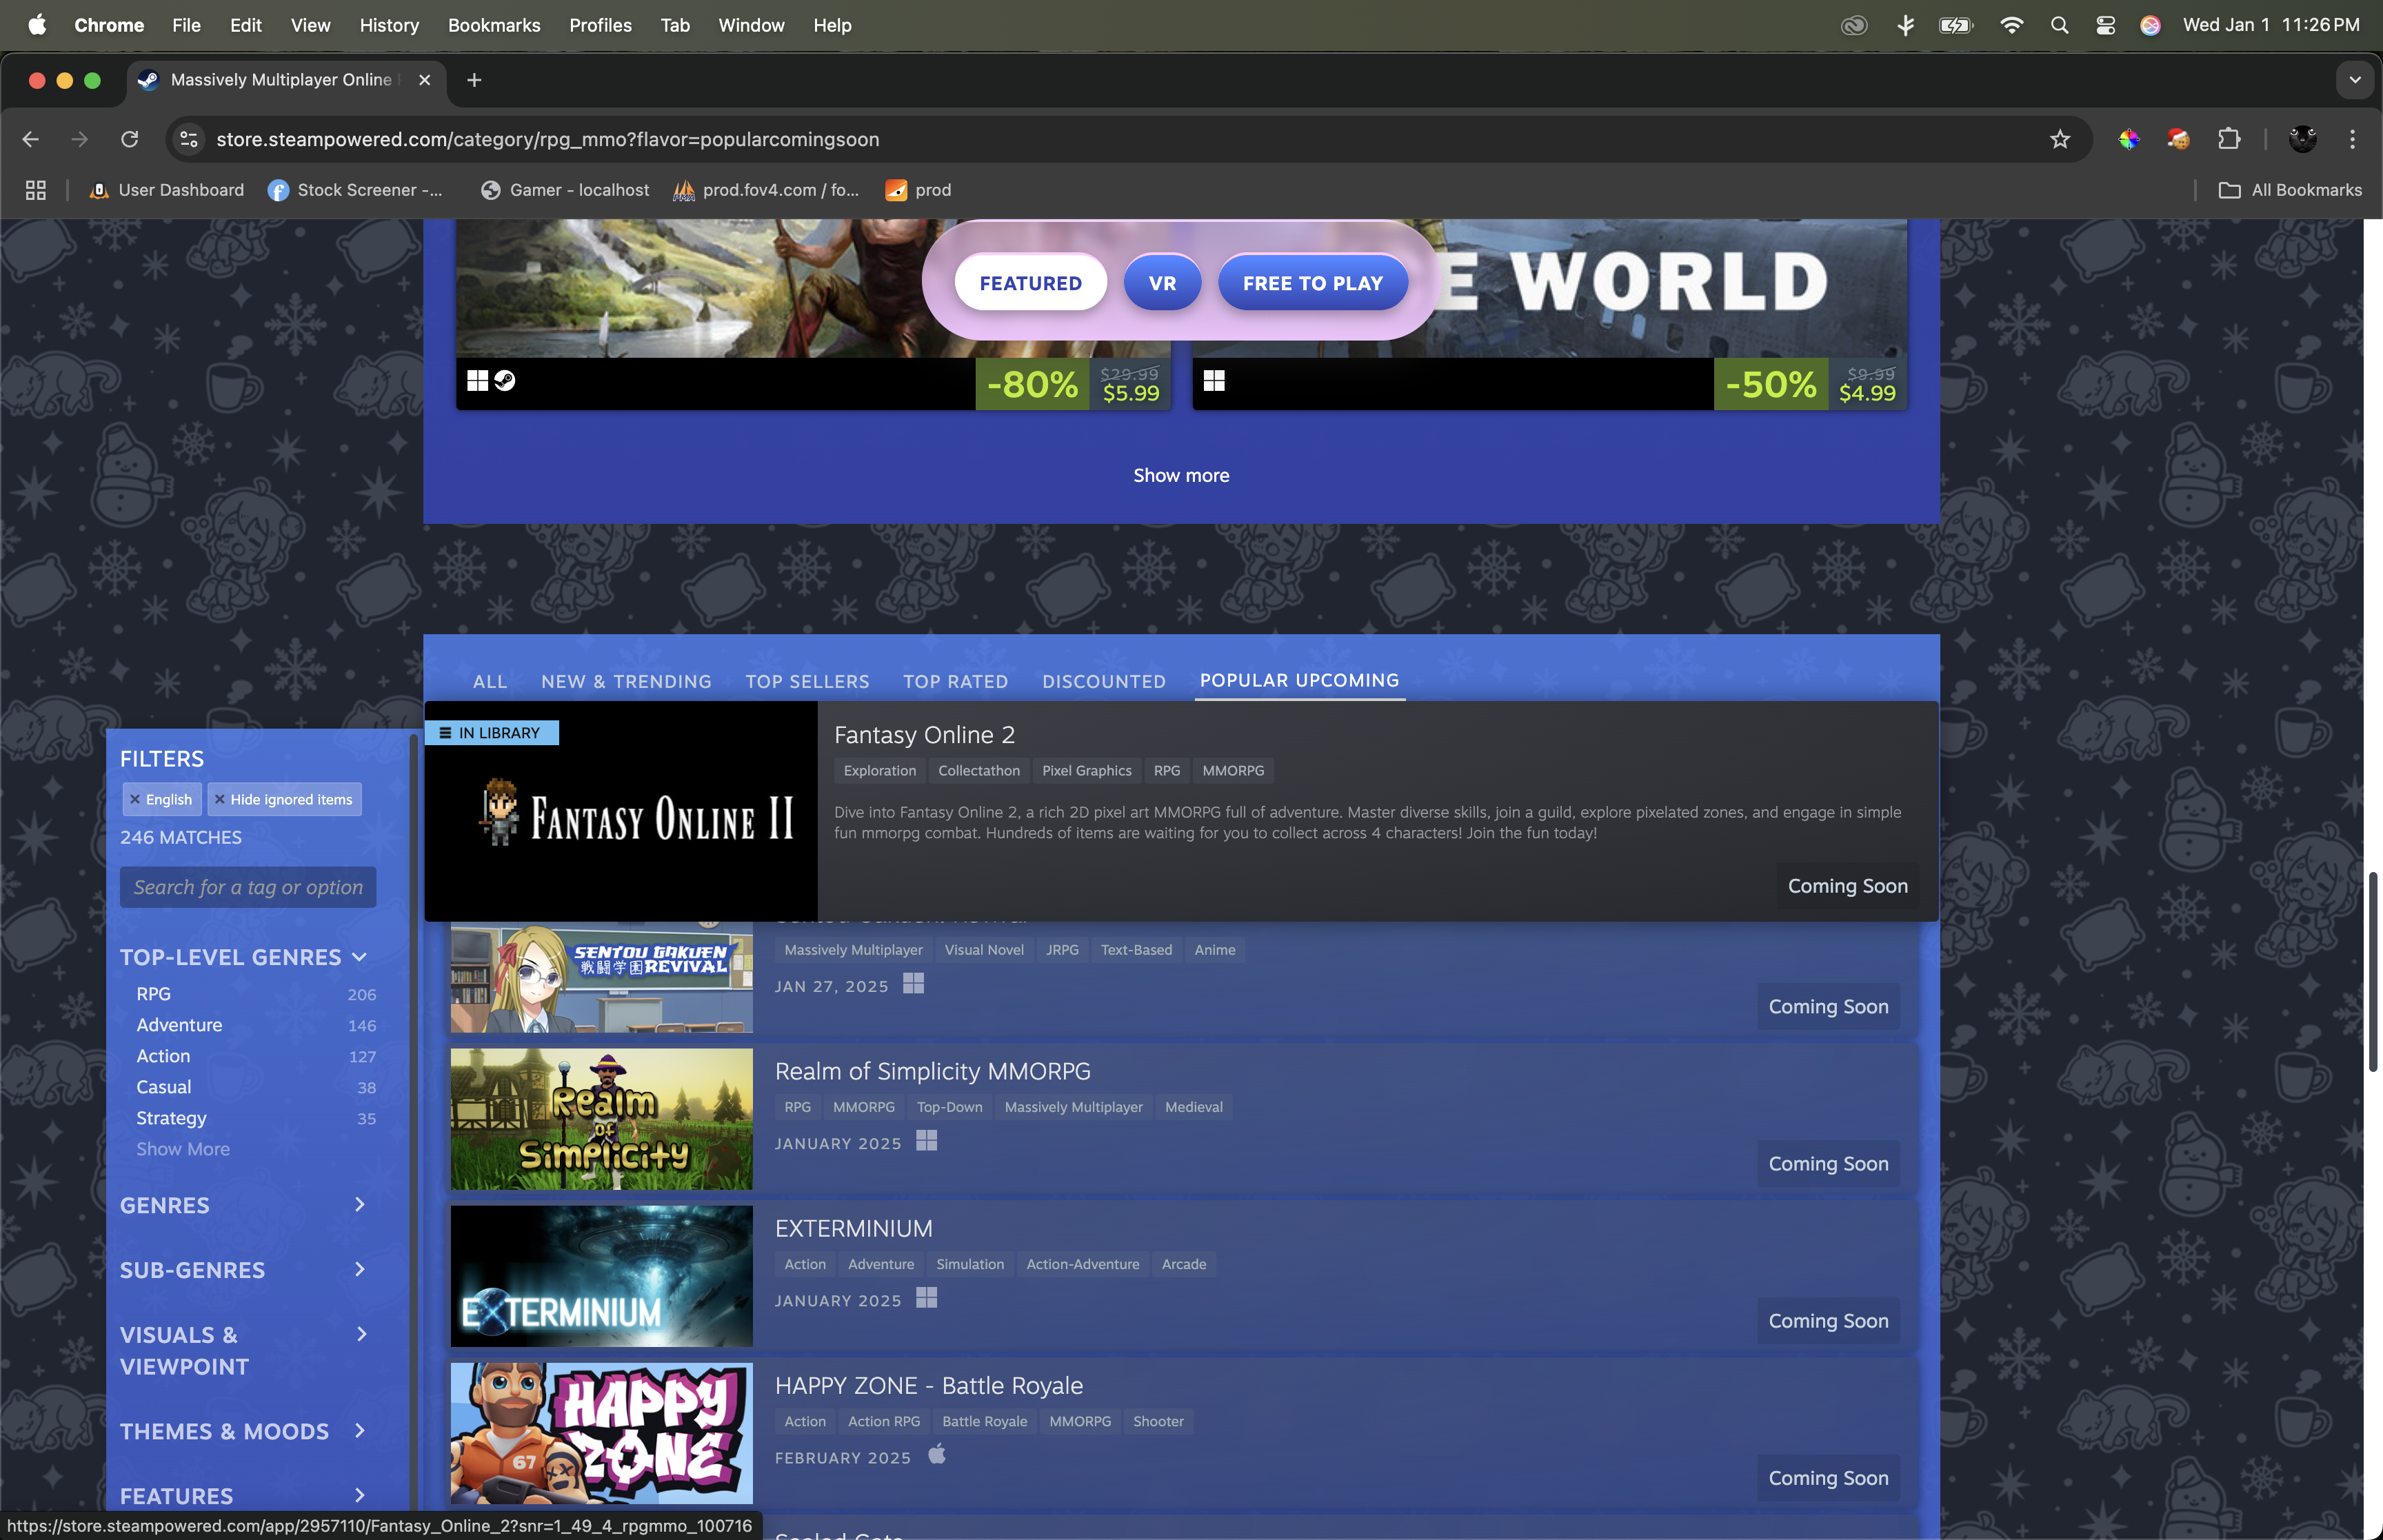Image resolution: width=2383 pixels, height=1540 pixels.
Task: Click the Featured pill button
Action: pos(1031,283)
